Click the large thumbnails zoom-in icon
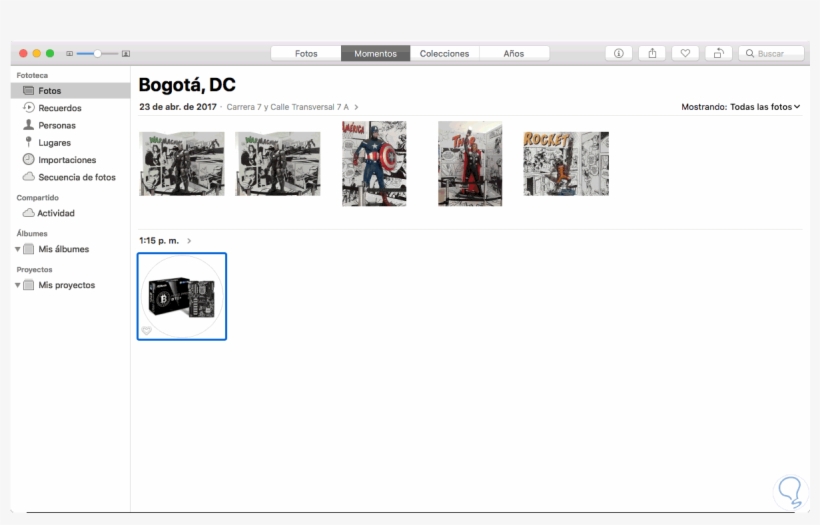This screenshot has width=820, height=525. click(x=126, y=53)
